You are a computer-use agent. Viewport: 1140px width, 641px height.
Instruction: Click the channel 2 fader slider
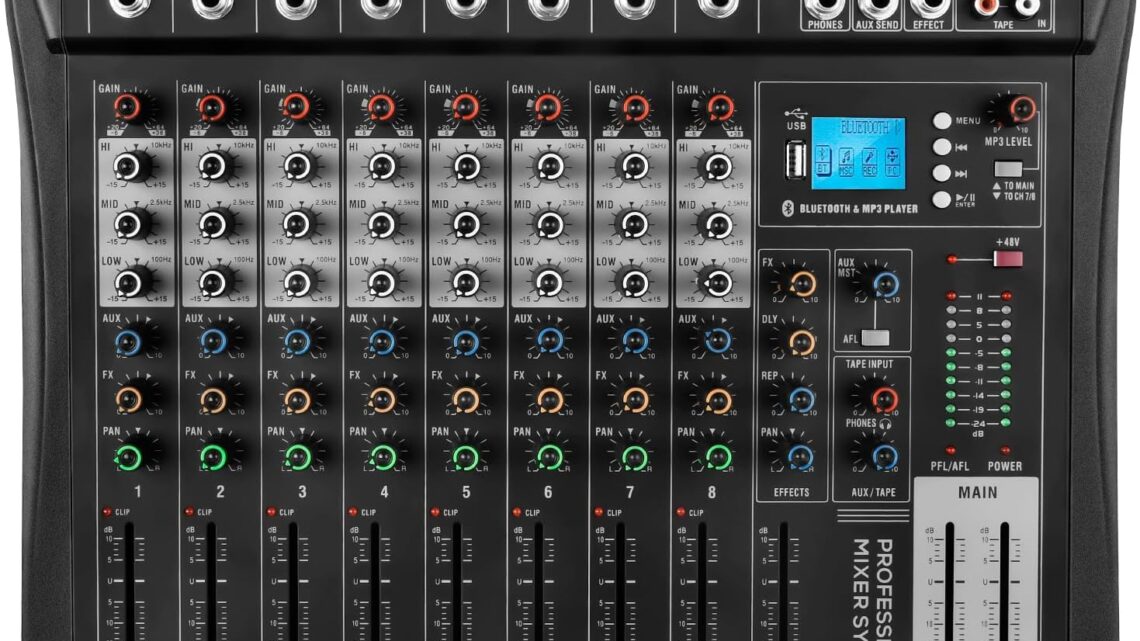[210, 580]
